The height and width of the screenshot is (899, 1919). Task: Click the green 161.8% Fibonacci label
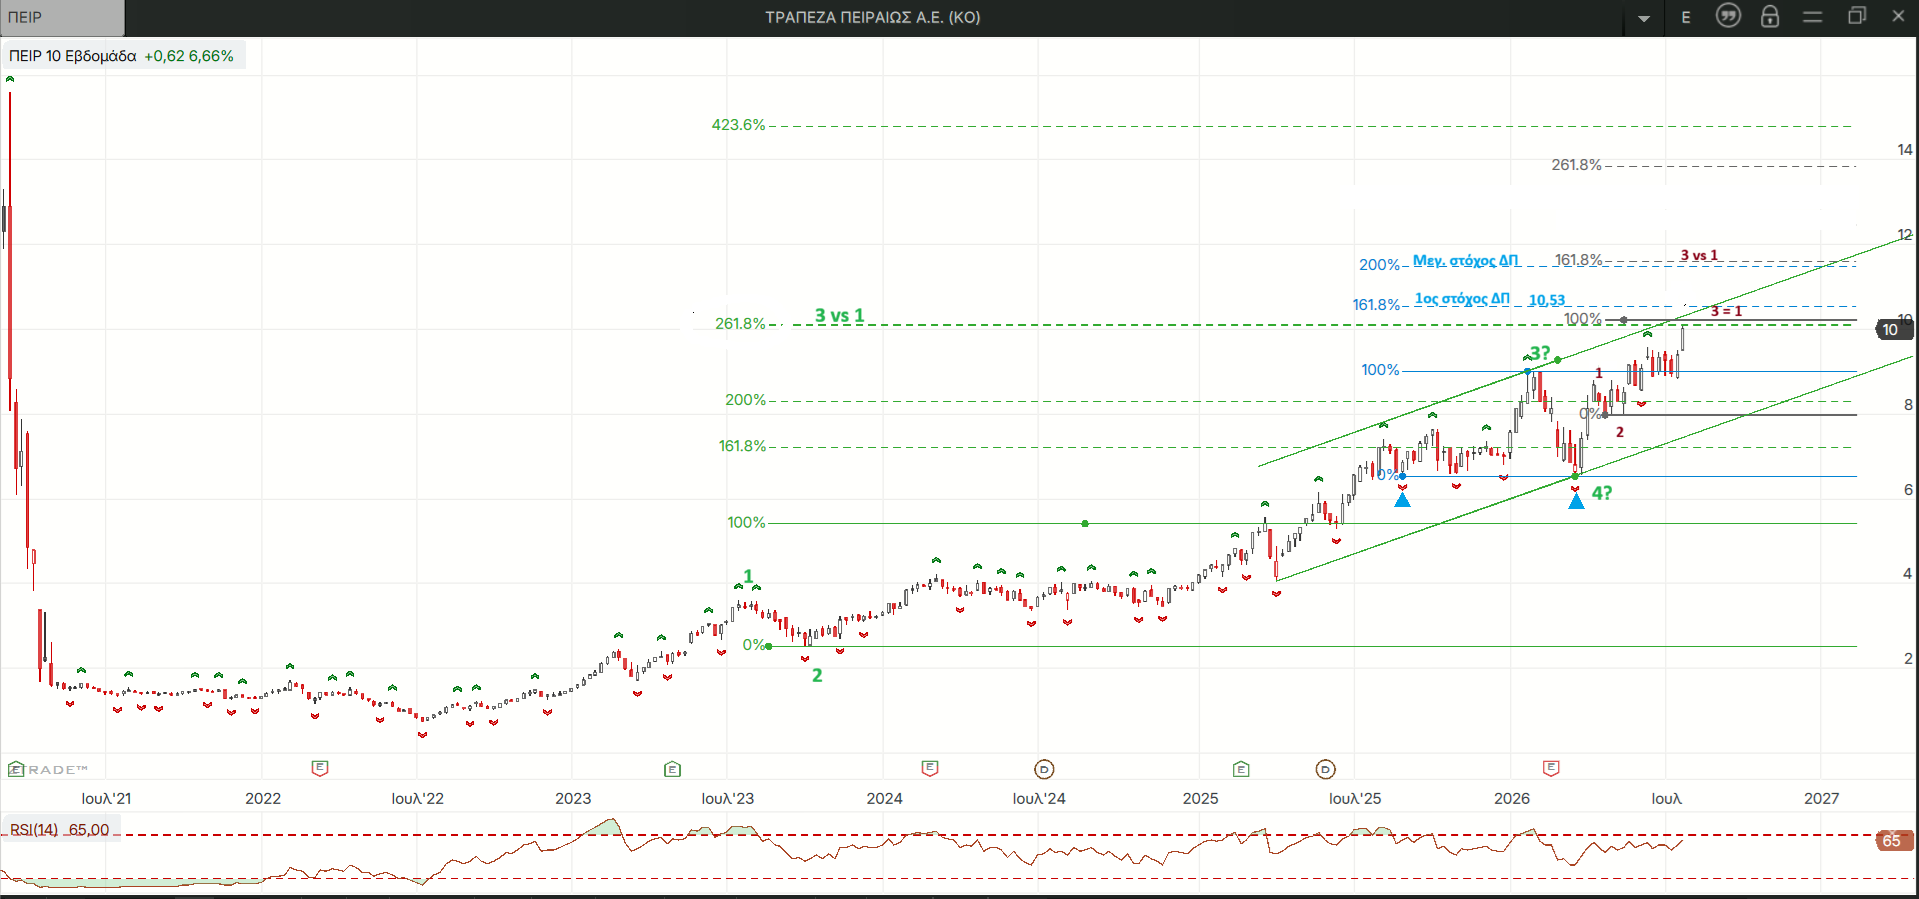742,446
